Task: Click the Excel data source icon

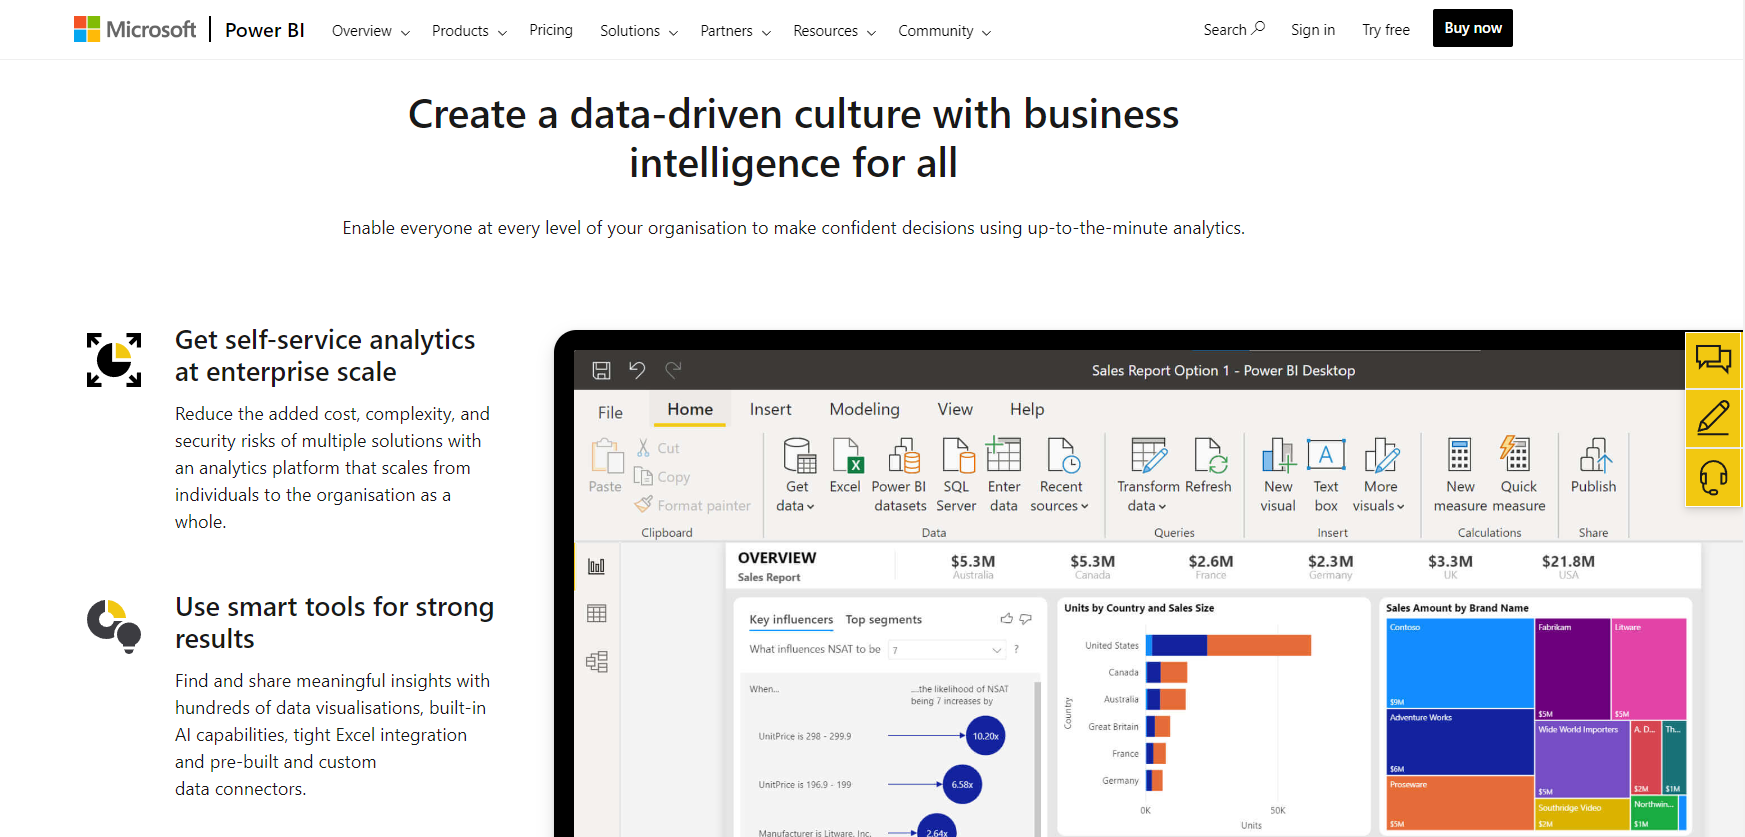Action: [x=846, y=455]
